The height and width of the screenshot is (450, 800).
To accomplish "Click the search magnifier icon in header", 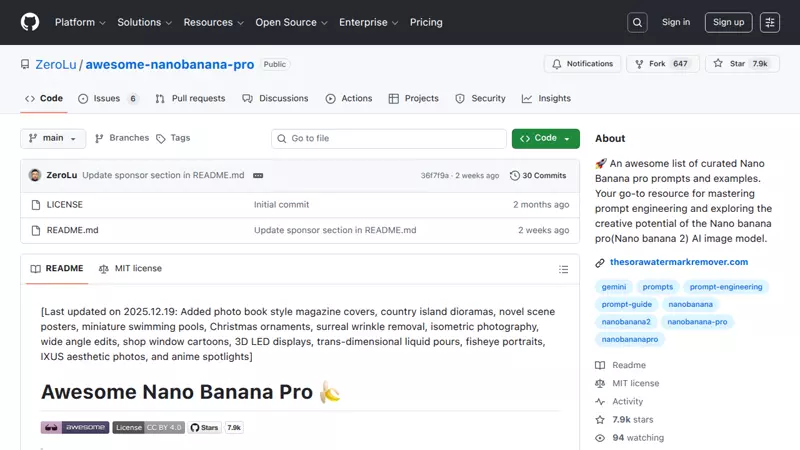I will pyautogui.click(x=637, y=22).
